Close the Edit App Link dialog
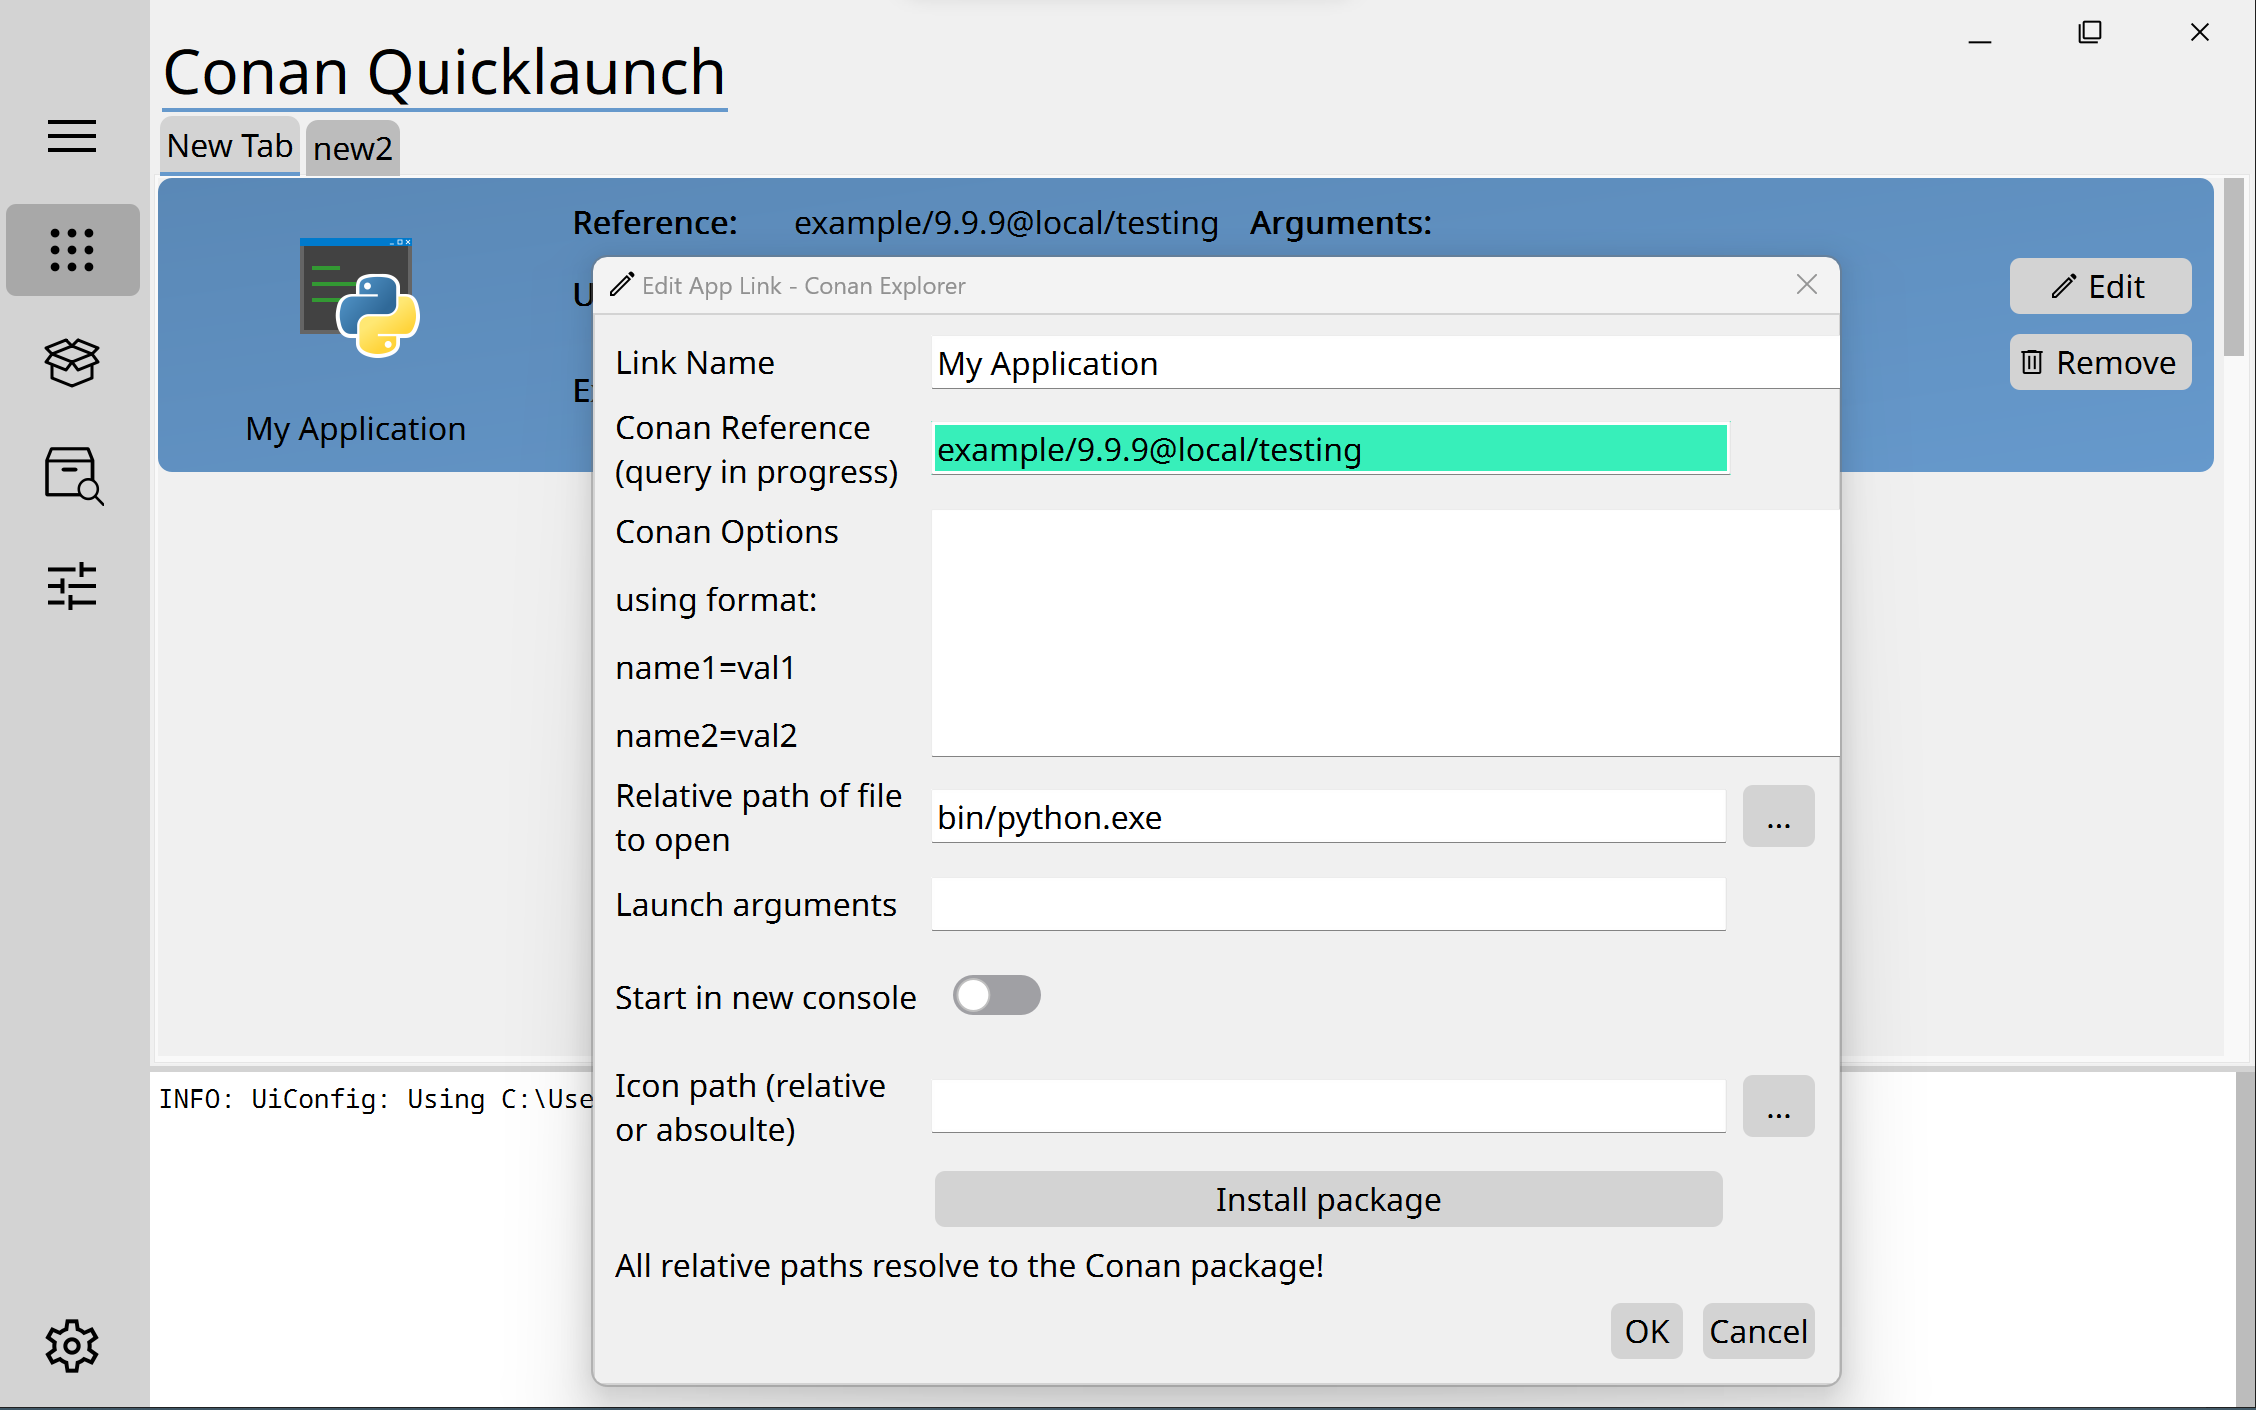 (x=1806, y=285)
